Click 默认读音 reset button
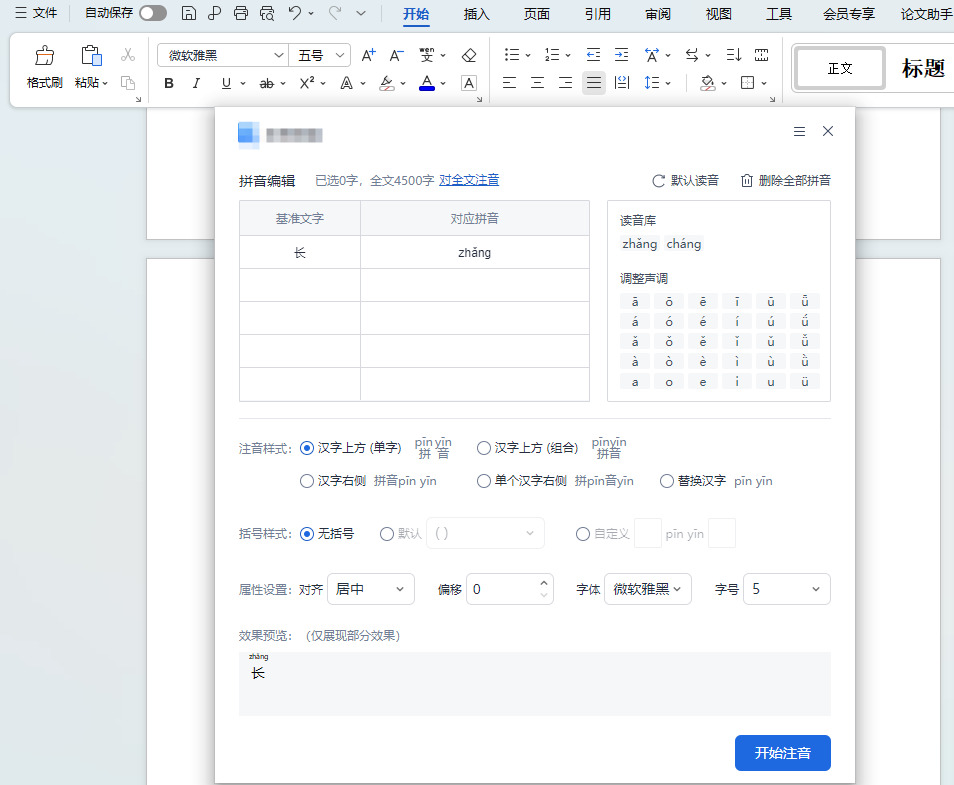 point(686,181)
